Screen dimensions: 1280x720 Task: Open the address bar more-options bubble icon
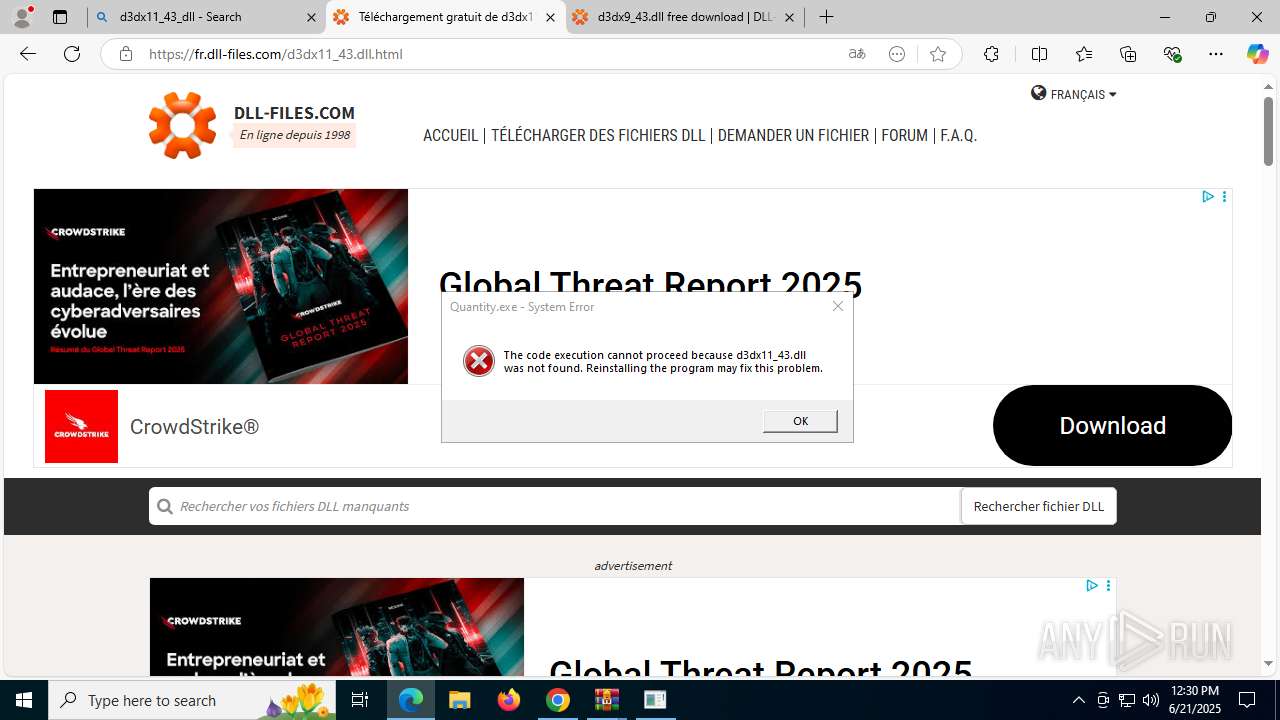(x=897, y=54)
